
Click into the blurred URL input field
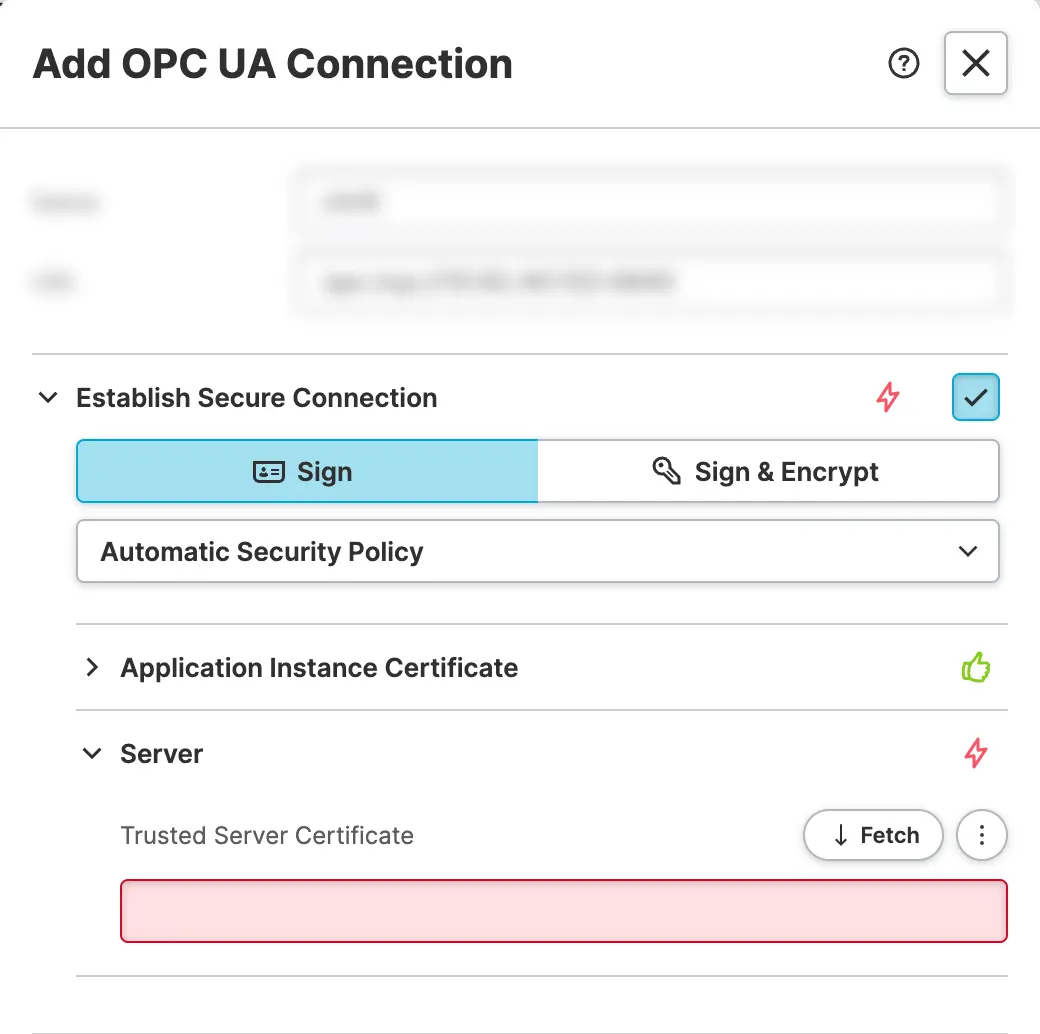point(650,283)
